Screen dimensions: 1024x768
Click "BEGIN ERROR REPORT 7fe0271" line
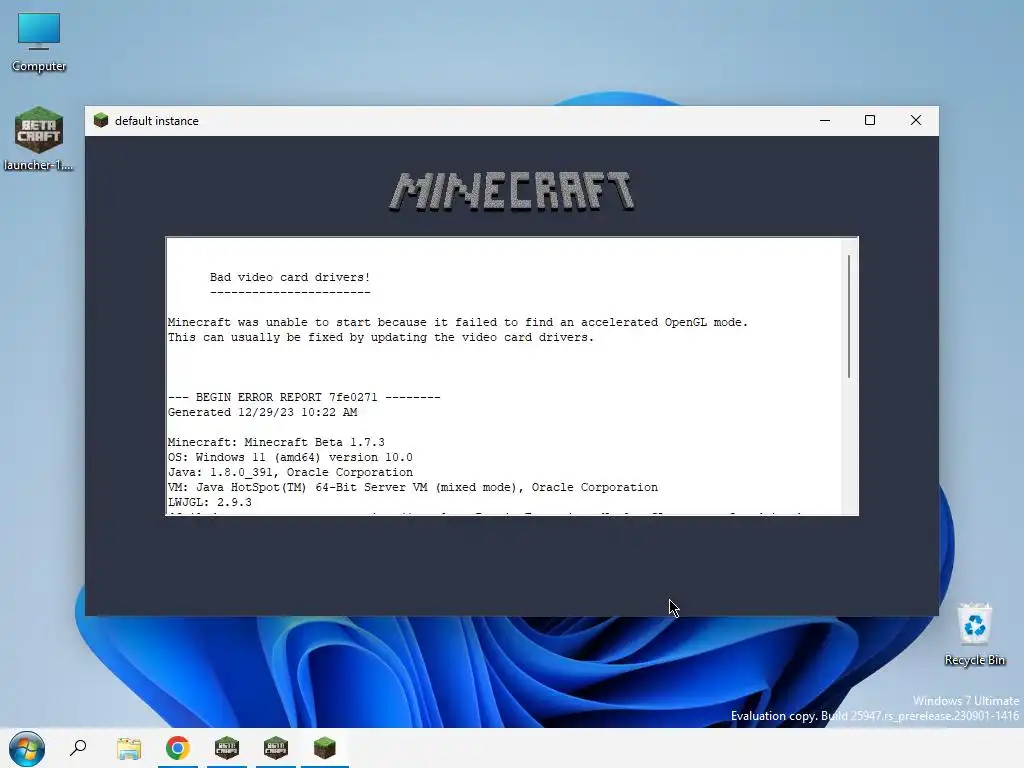[x=304, y=397]
